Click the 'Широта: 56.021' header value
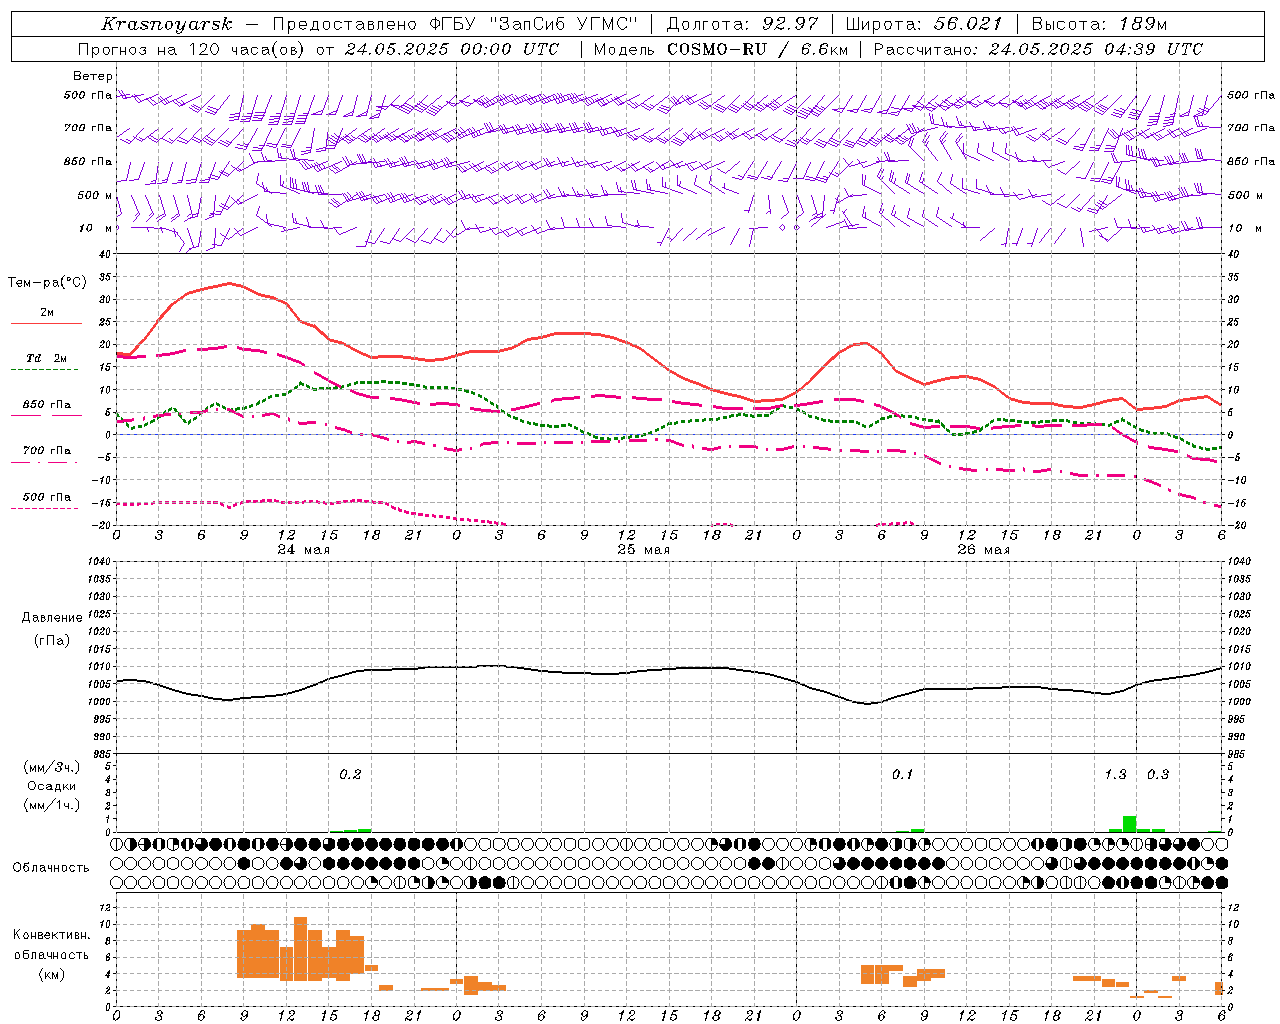This screenshot has width=1280, height=1024. coord(924,24)
